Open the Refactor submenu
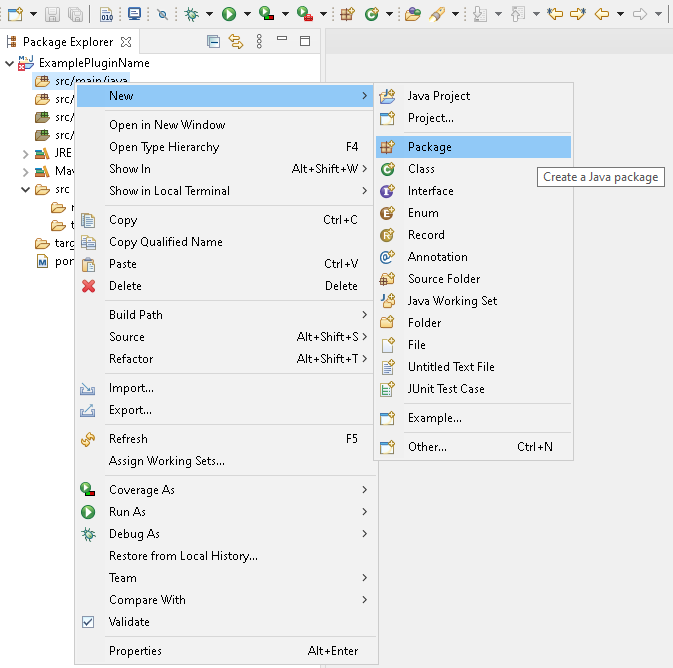This screenshot has height=668, width=673. point(225,358)
